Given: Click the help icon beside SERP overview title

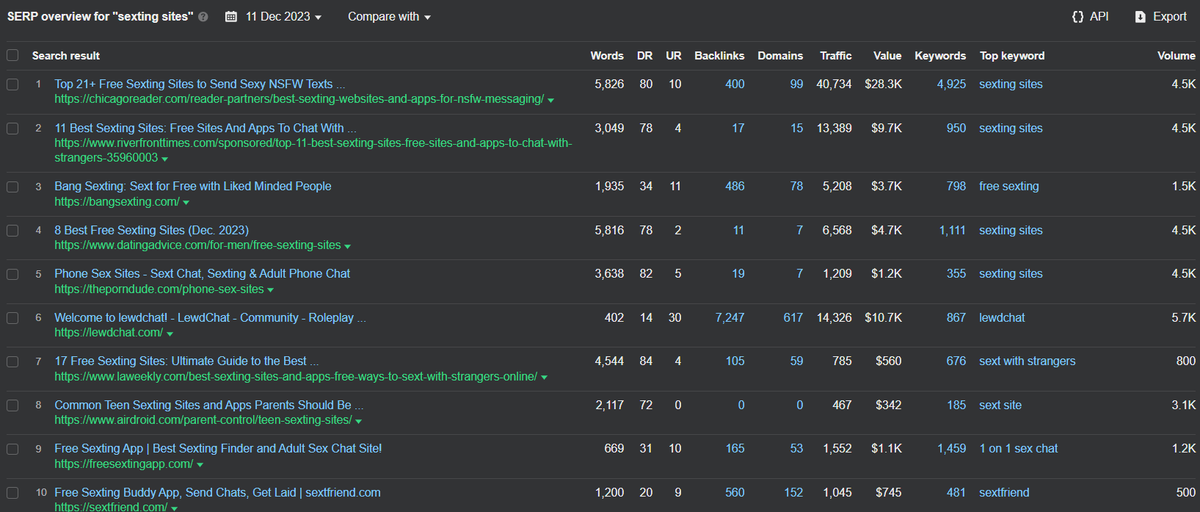Looking at the screenshot, I should [x=204, y=17].
